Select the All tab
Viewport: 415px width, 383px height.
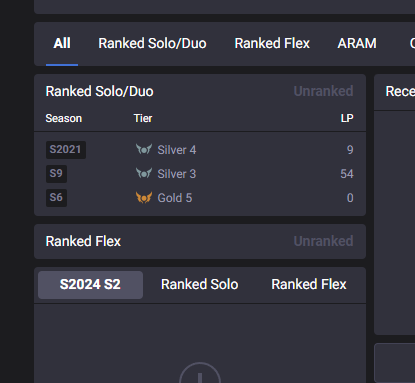(62, 44)
